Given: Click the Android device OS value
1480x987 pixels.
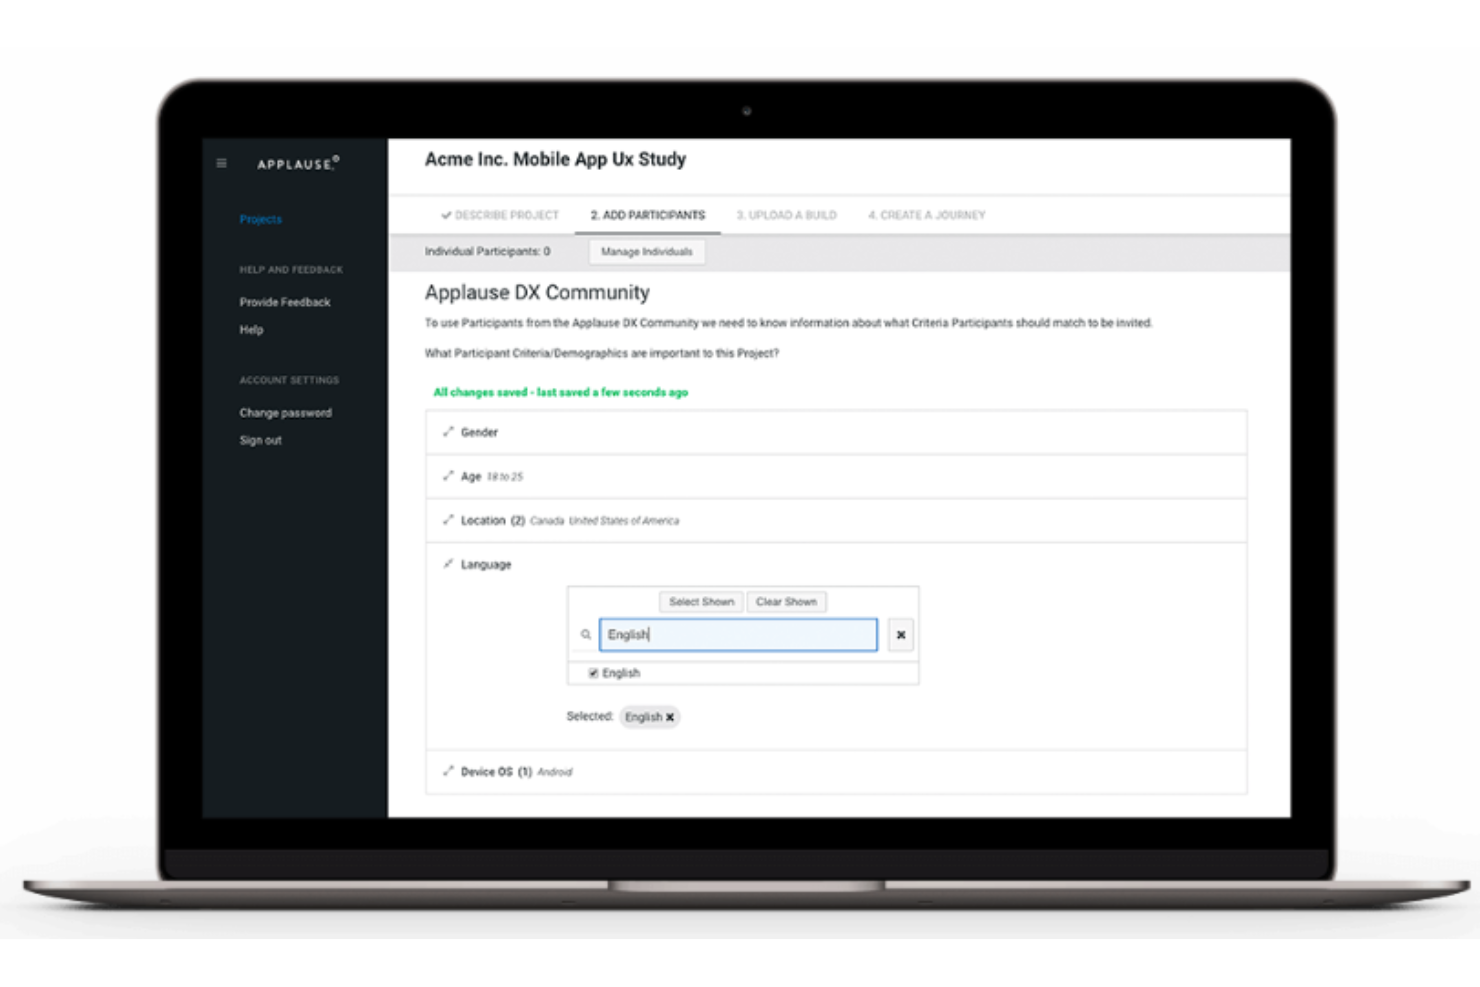Looking at the screenshot, I should 555,772.
